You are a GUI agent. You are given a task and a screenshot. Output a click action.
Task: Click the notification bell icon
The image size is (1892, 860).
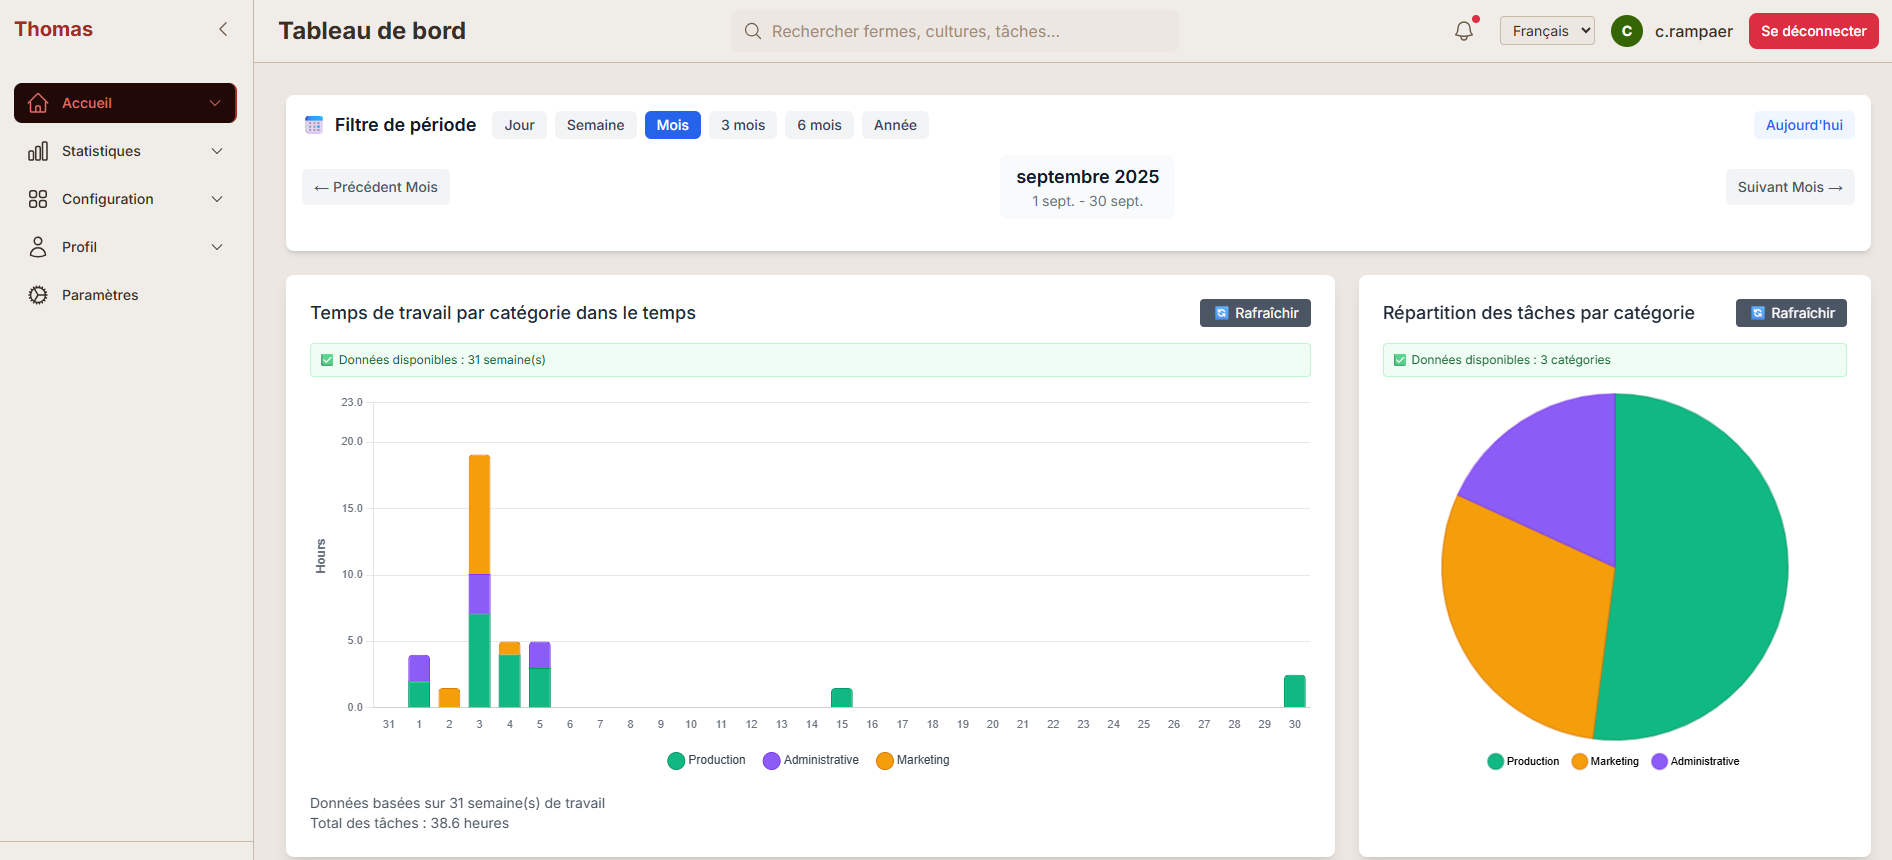point(1464,31)
